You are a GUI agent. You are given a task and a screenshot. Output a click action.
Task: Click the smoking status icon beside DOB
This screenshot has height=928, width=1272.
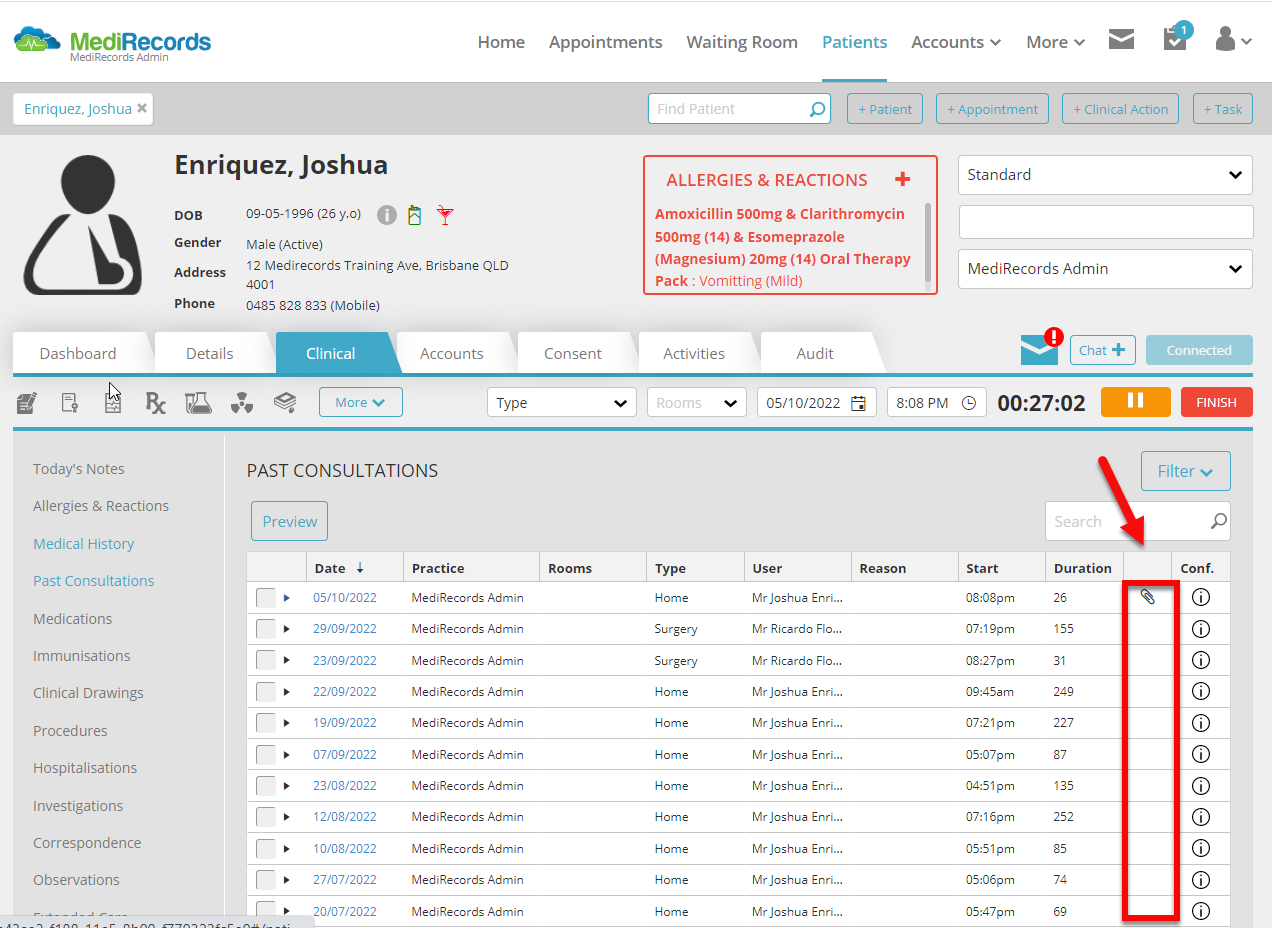pyautogui.click(x=415, y=215)
